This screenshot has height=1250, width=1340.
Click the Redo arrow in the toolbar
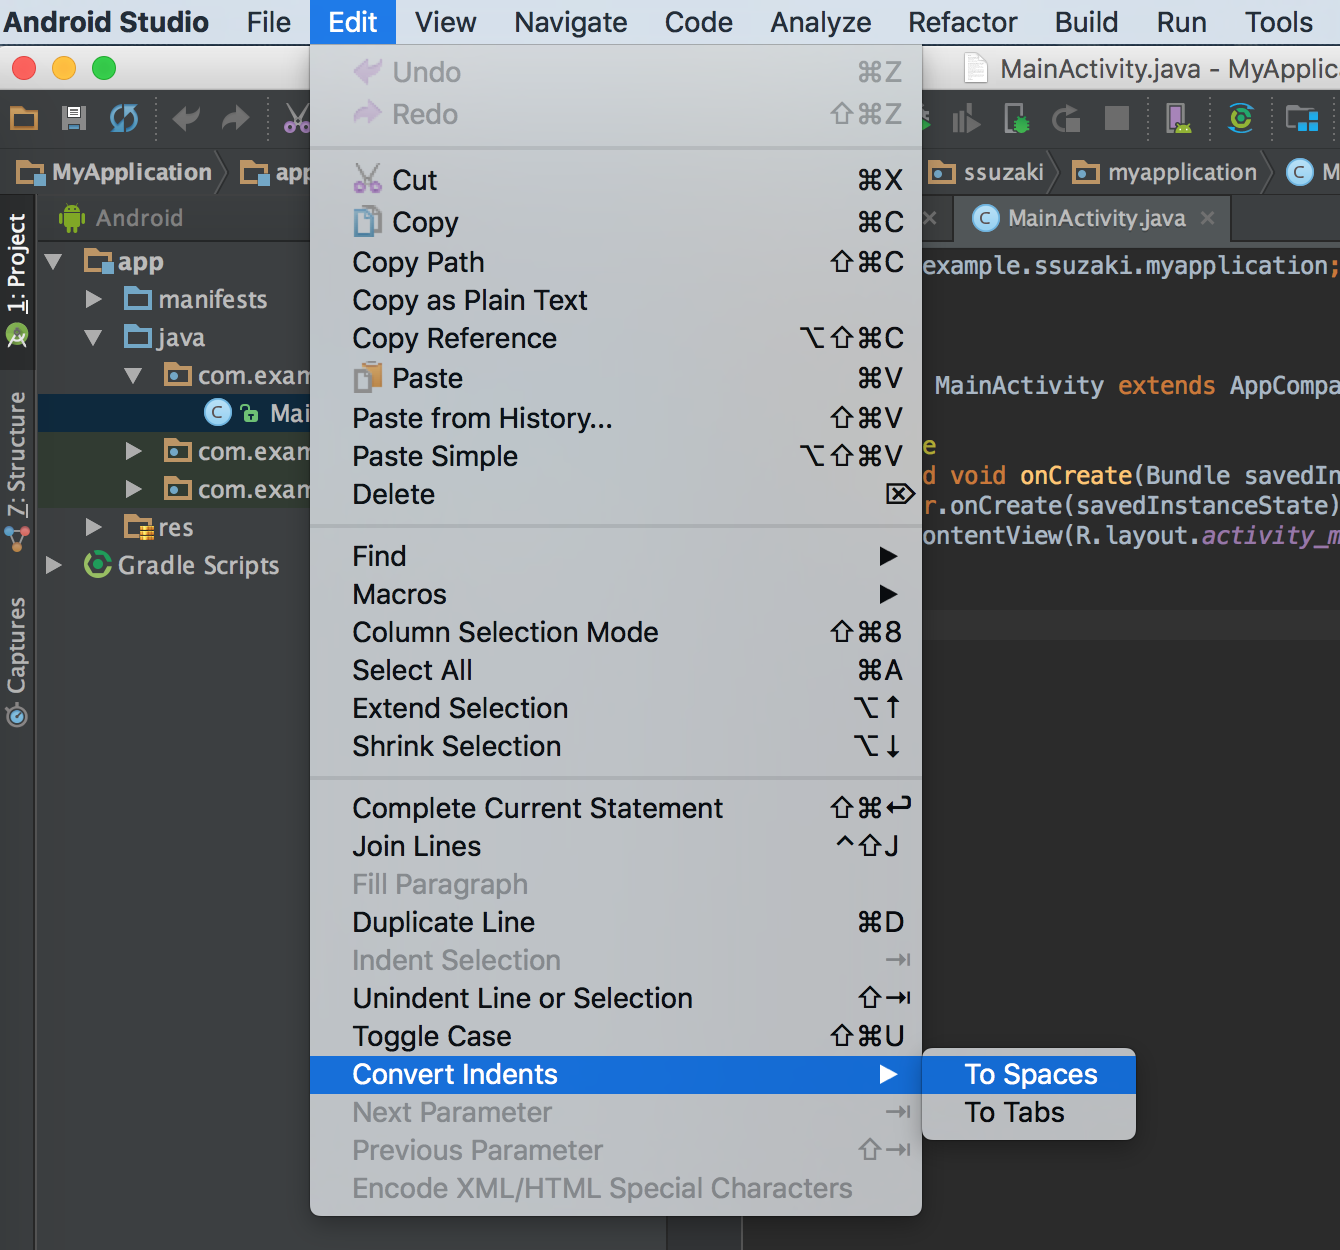tap(236, 119)
